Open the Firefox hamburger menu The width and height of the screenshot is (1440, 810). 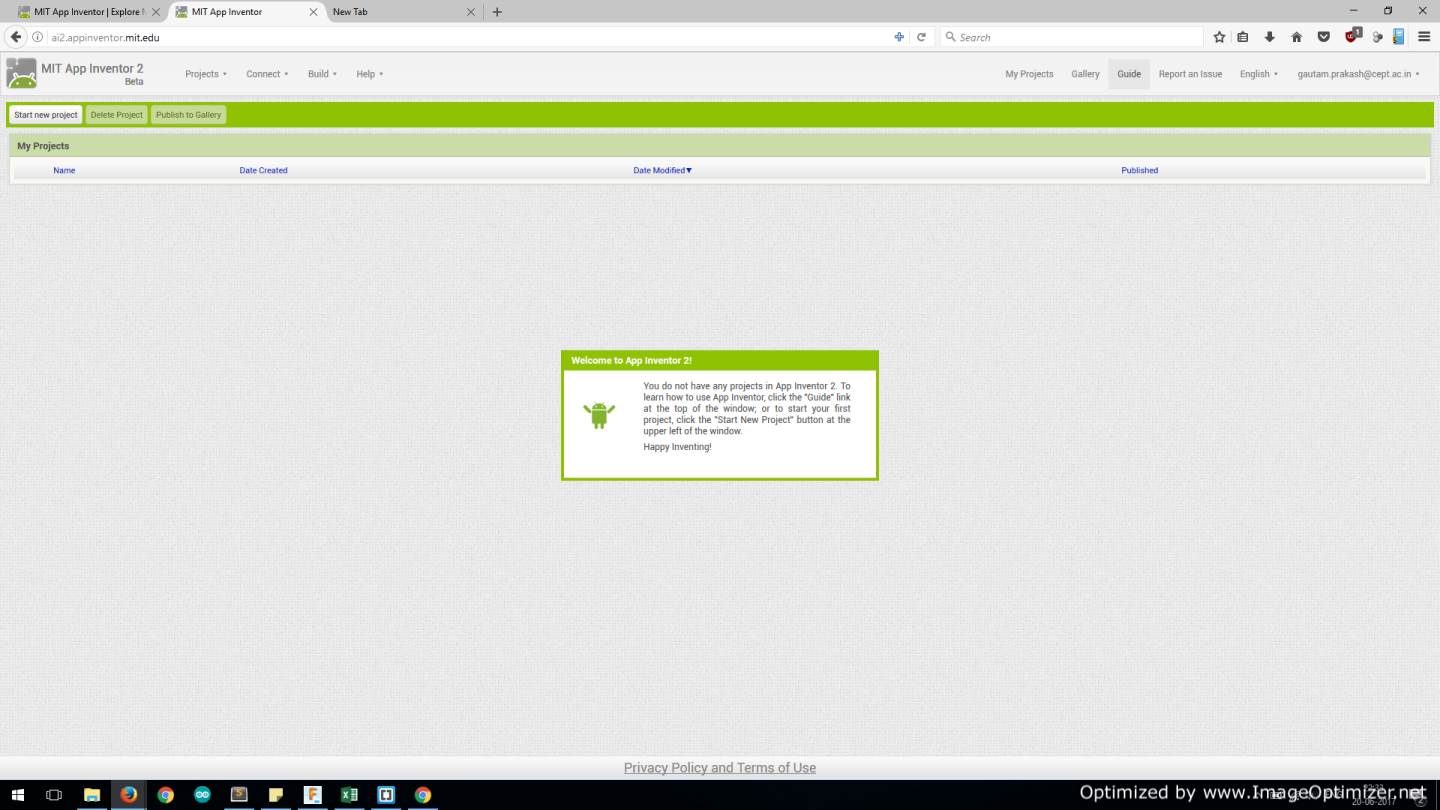click(x=1424, y=37)
